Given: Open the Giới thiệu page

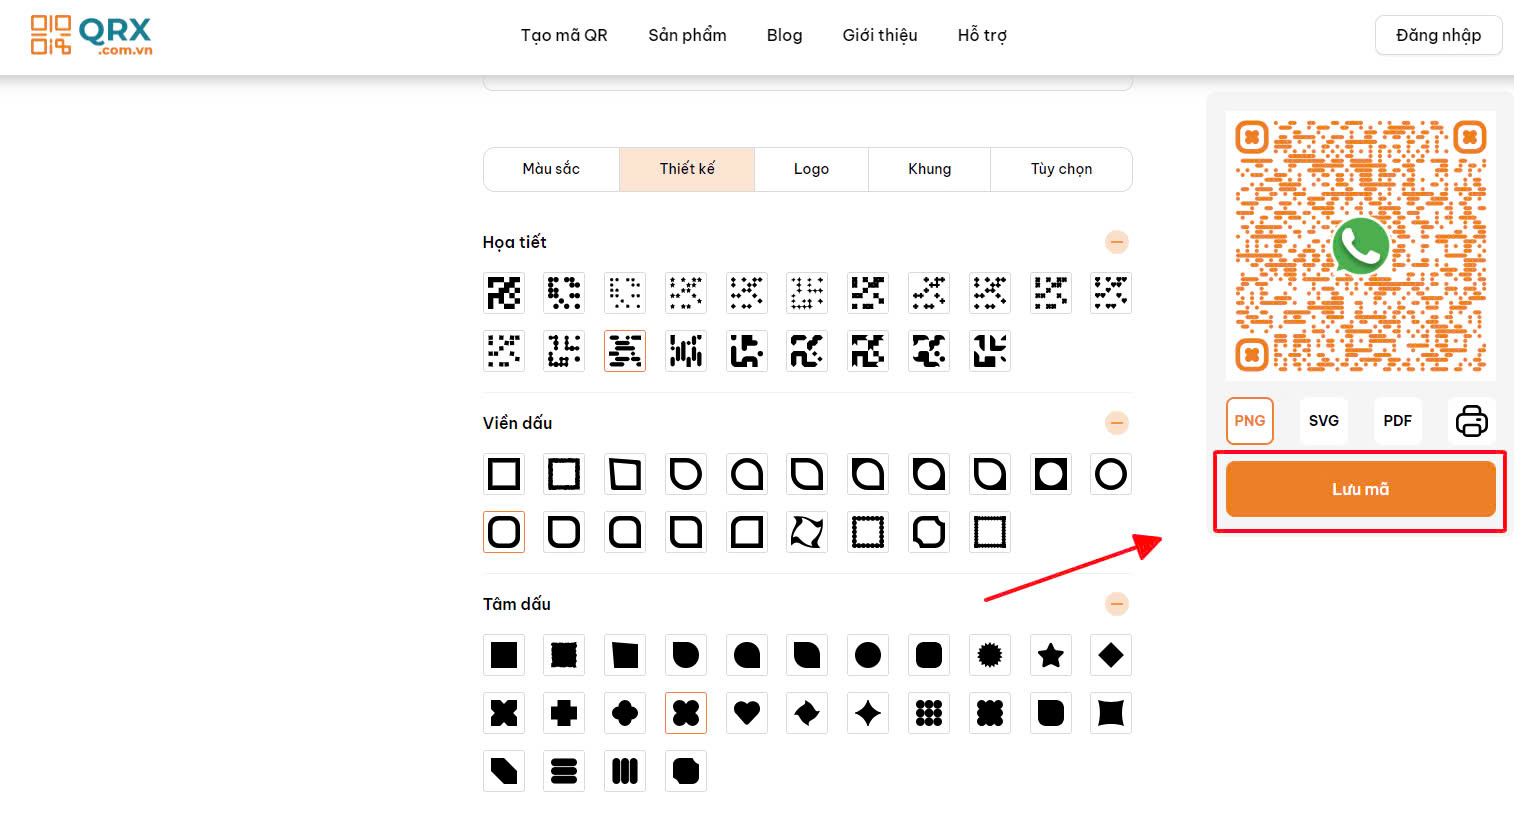Looking at the screenshot, I should pyautogui.click(x=880, y=35).
